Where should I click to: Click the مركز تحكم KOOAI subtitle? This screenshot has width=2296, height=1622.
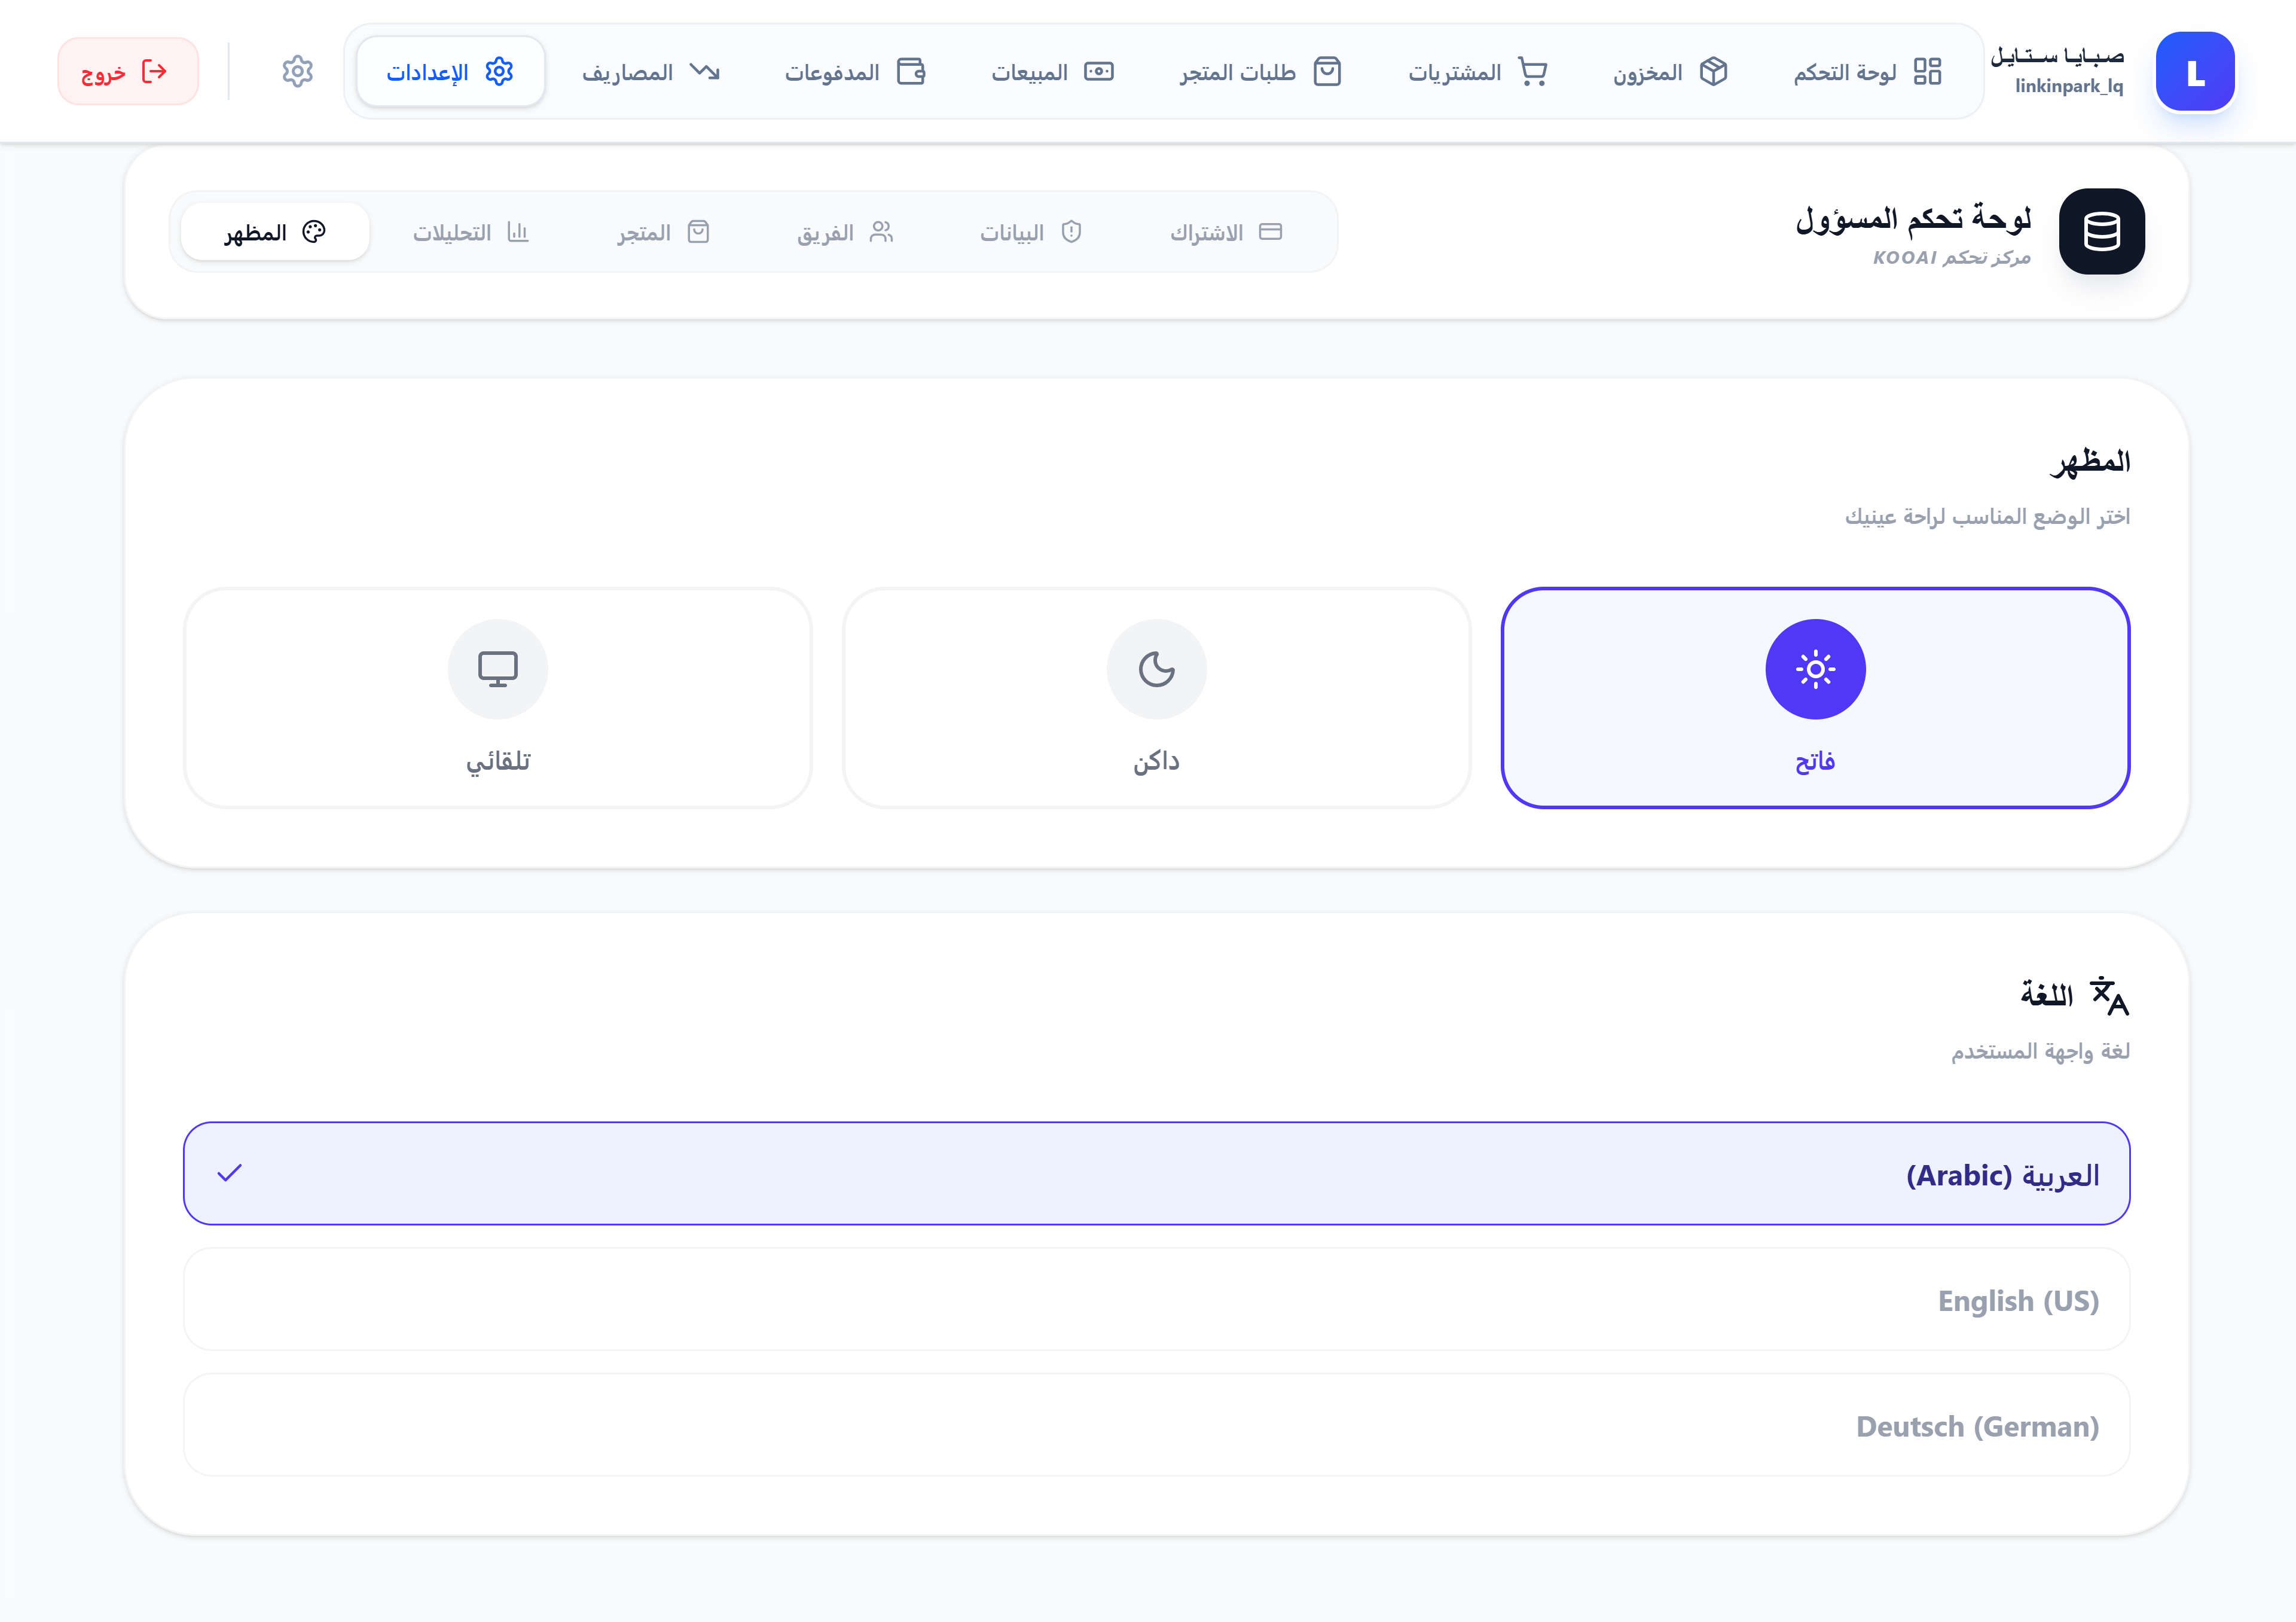pos(1951,258)
